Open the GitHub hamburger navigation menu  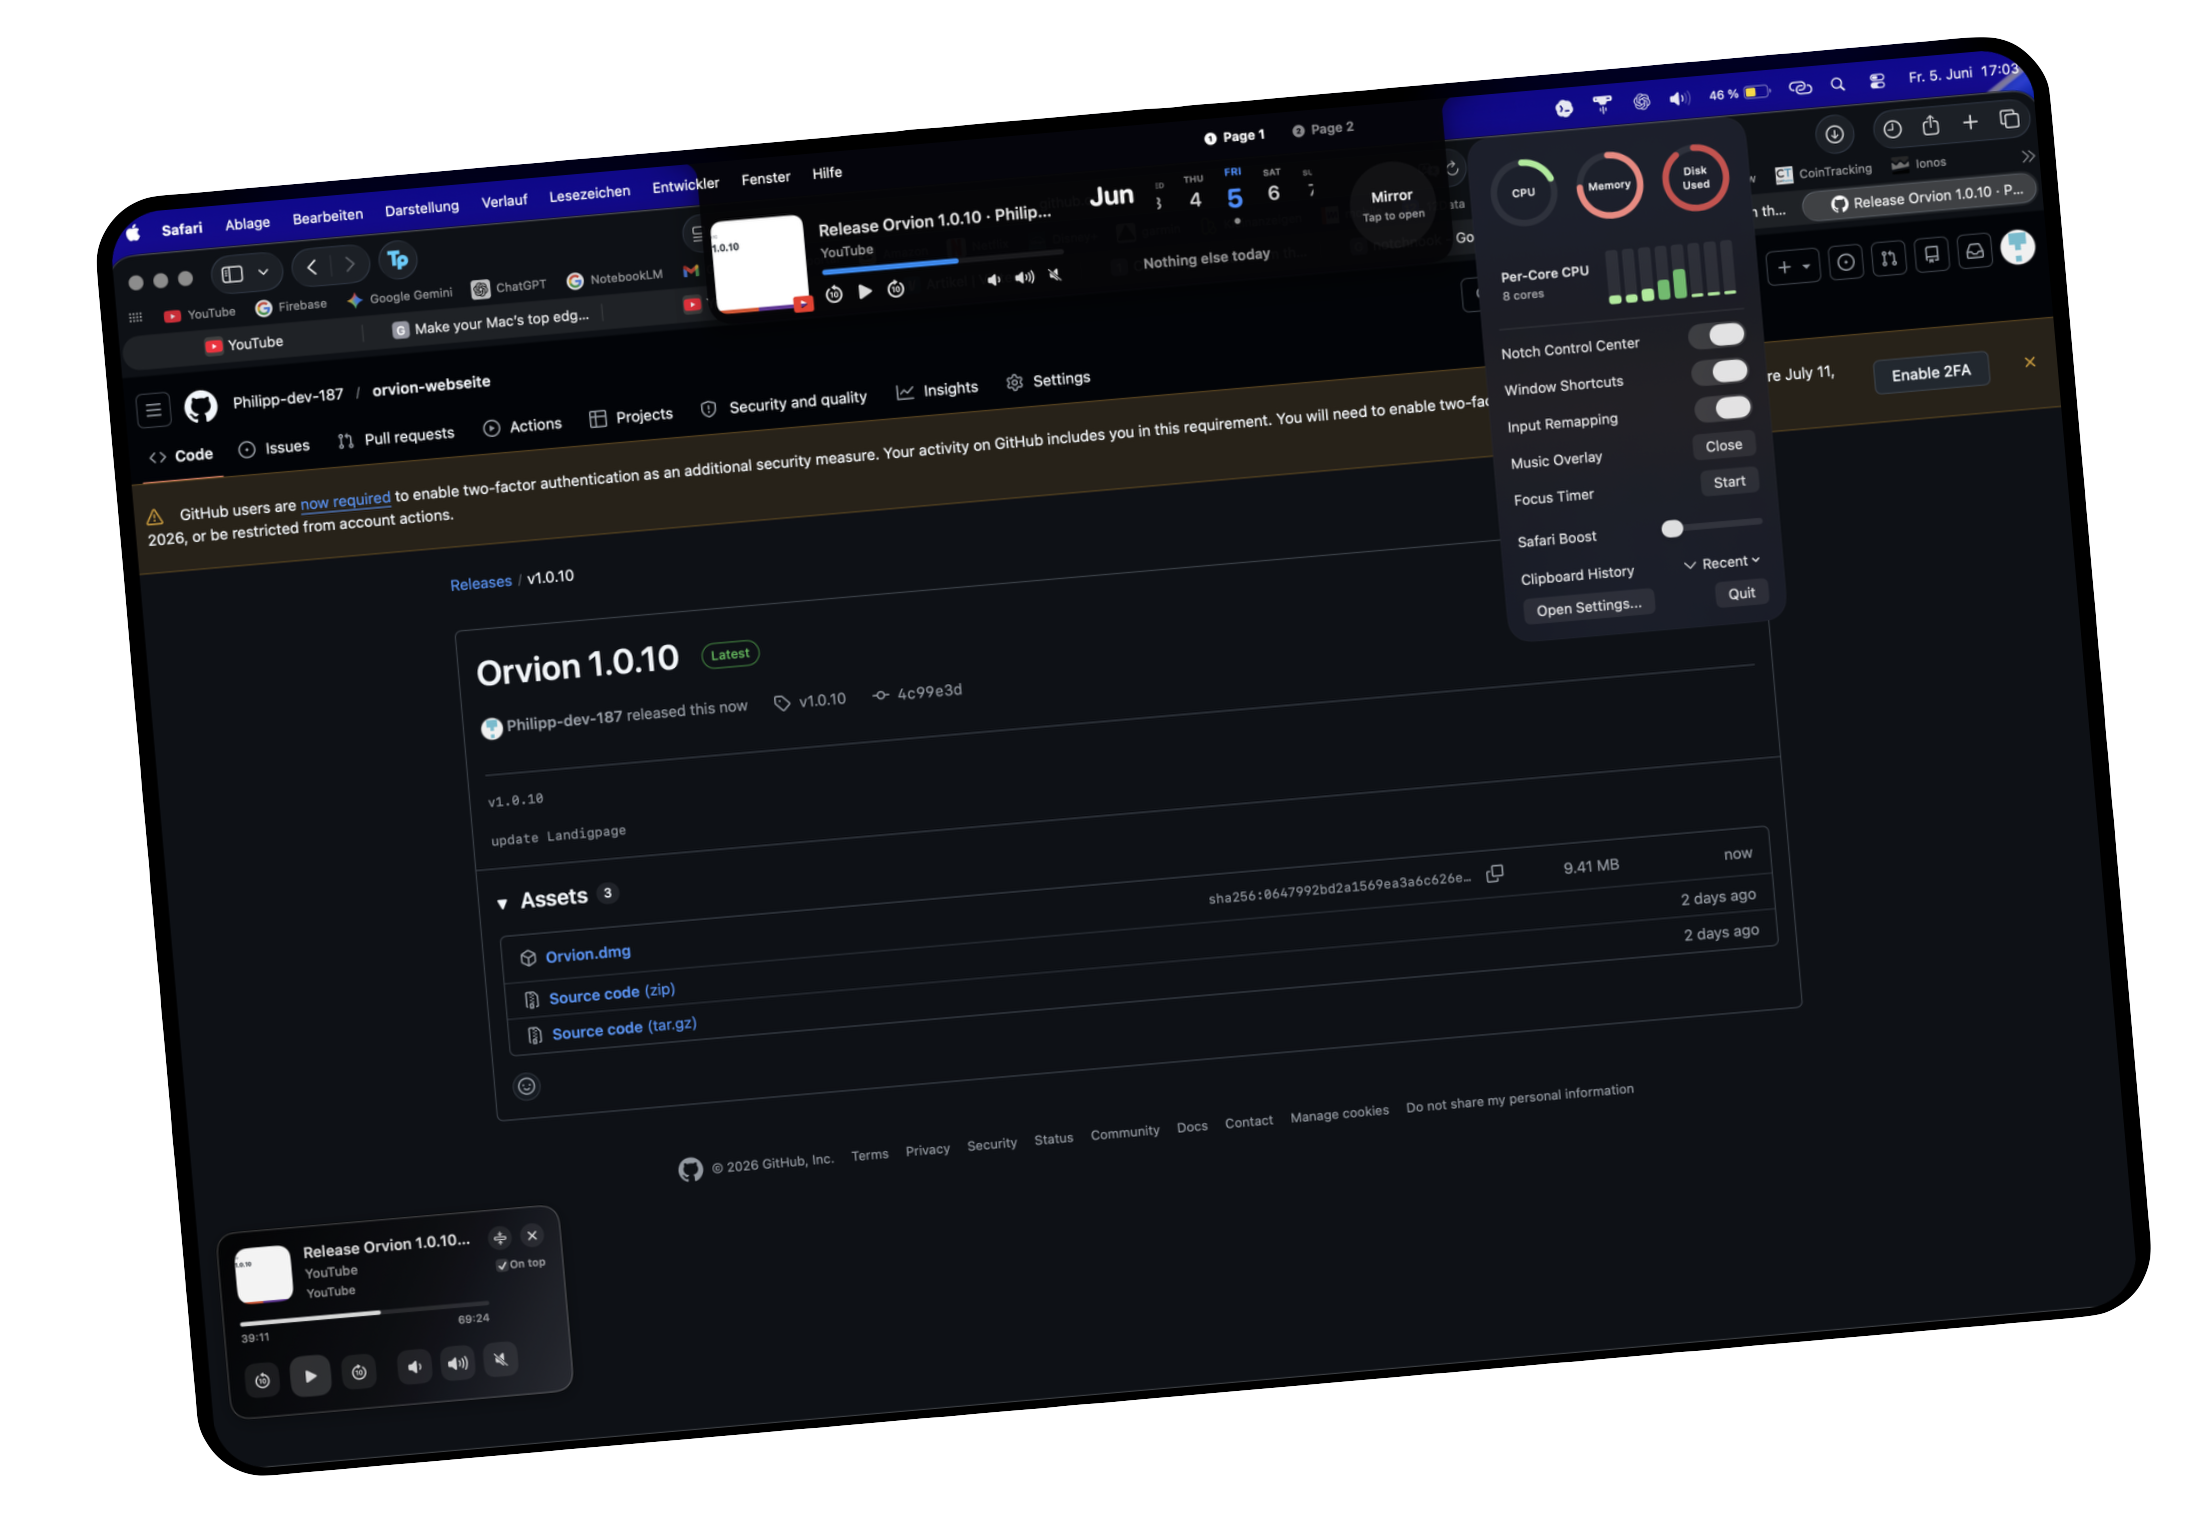coord(153,409)
